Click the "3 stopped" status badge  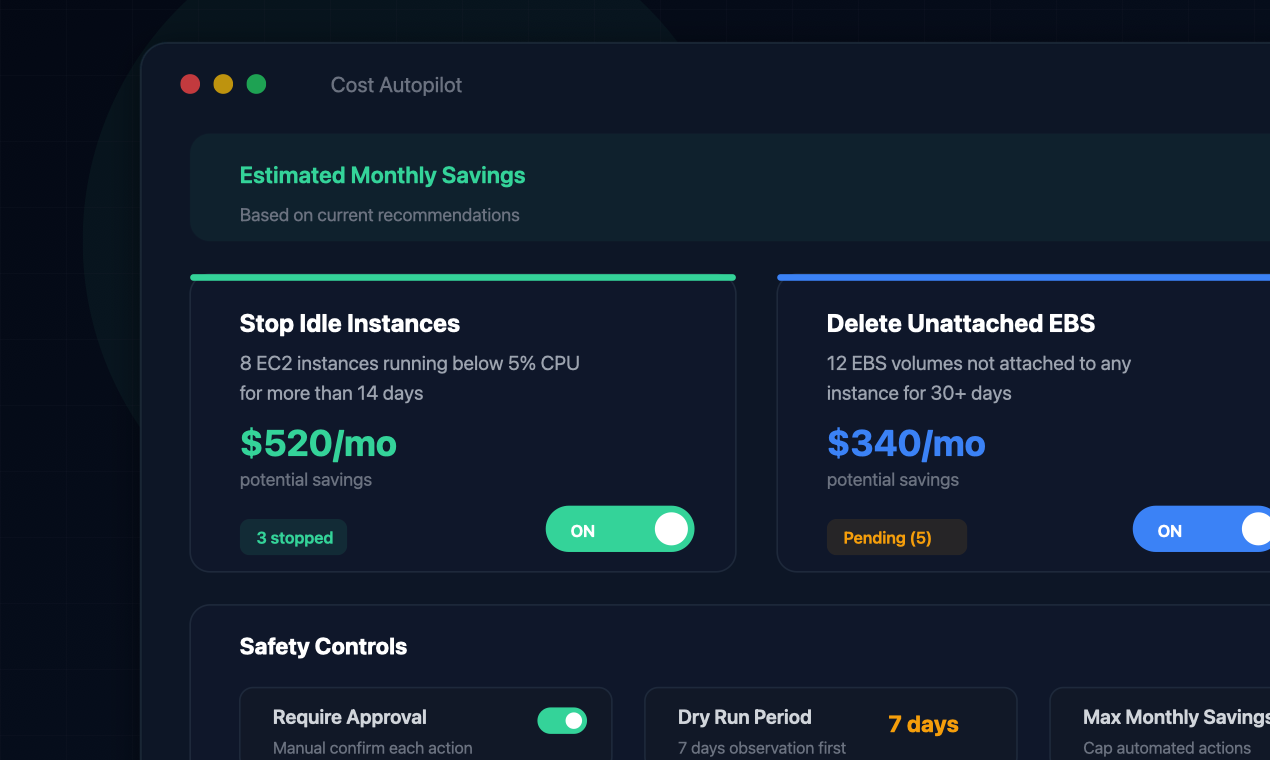(x=293, y=537)
